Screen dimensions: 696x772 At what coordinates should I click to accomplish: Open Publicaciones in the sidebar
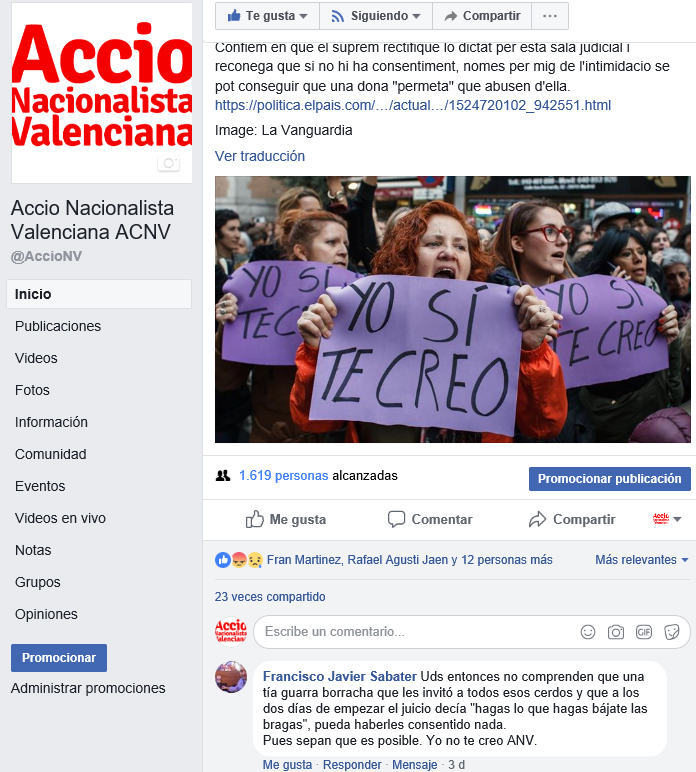click(58, 326)
